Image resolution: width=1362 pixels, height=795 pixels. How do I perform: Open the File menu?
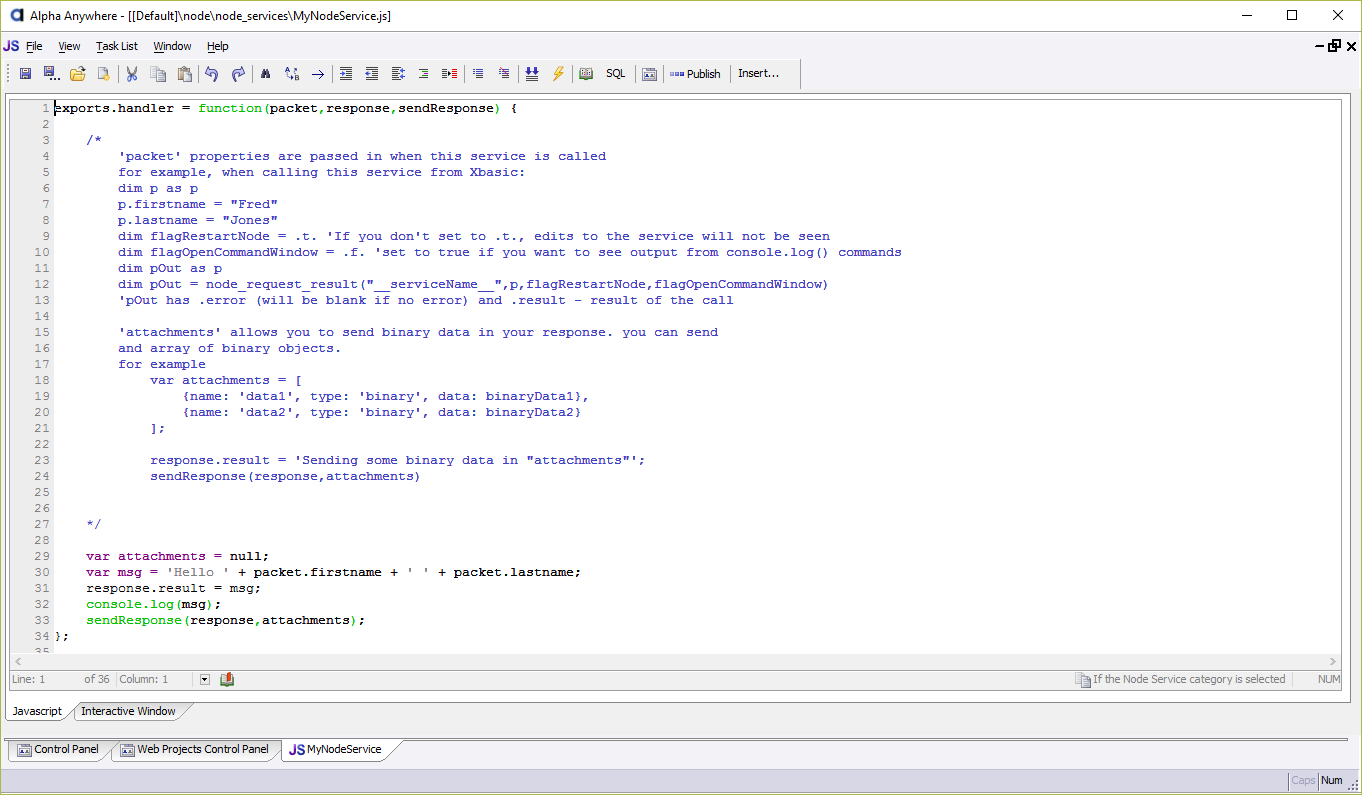click(34, 46)
